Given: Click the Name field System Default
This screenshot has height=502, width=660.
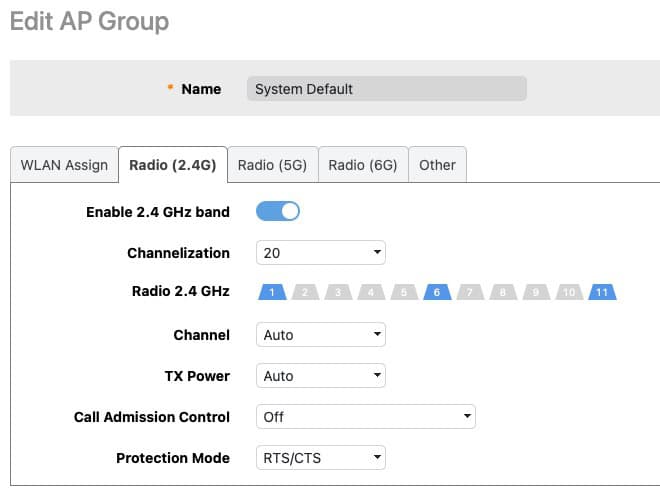Looking at the screenshot, I should 386,89.
